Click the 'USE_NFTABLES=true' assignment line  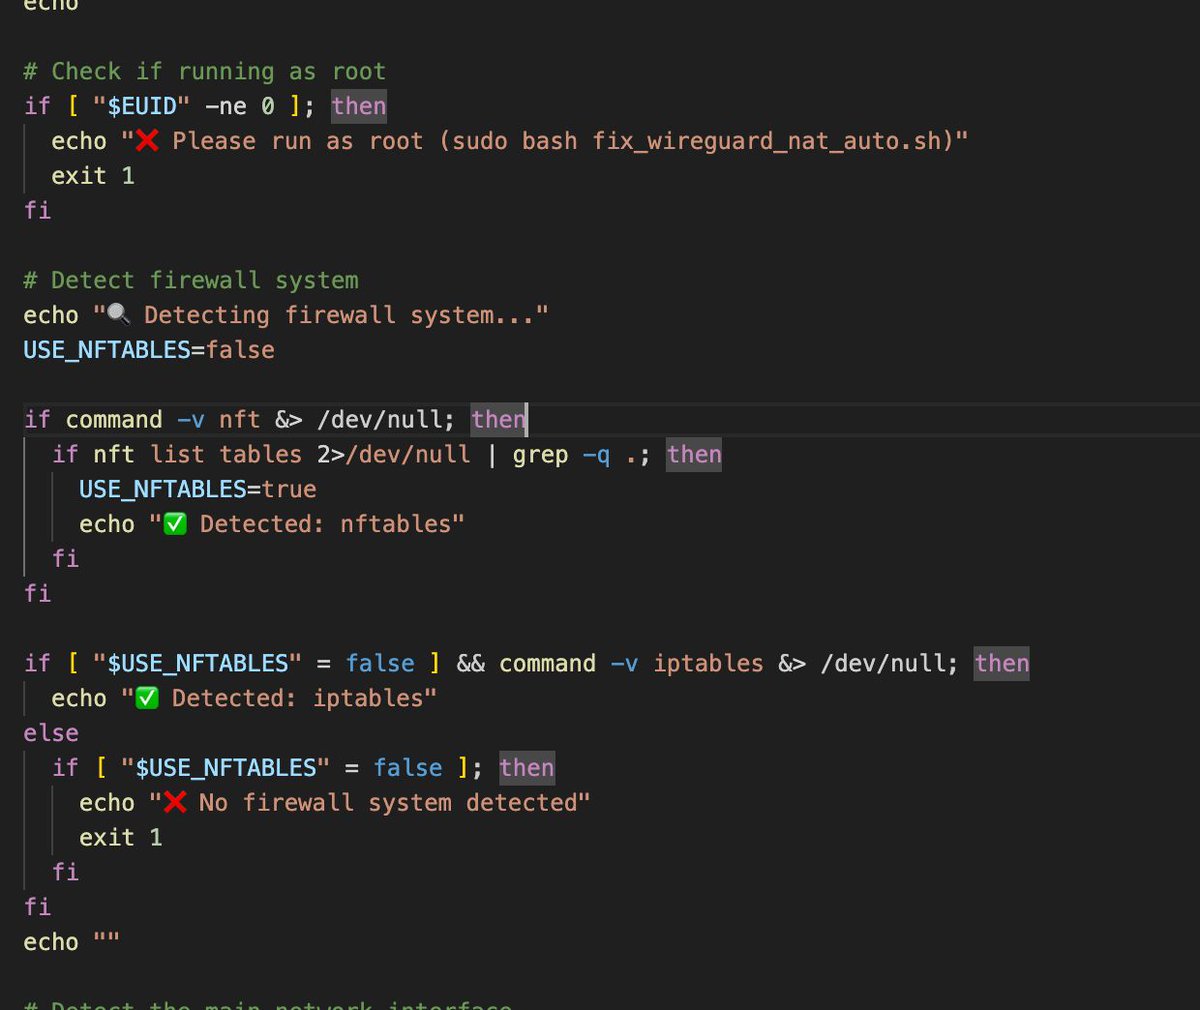198,490
